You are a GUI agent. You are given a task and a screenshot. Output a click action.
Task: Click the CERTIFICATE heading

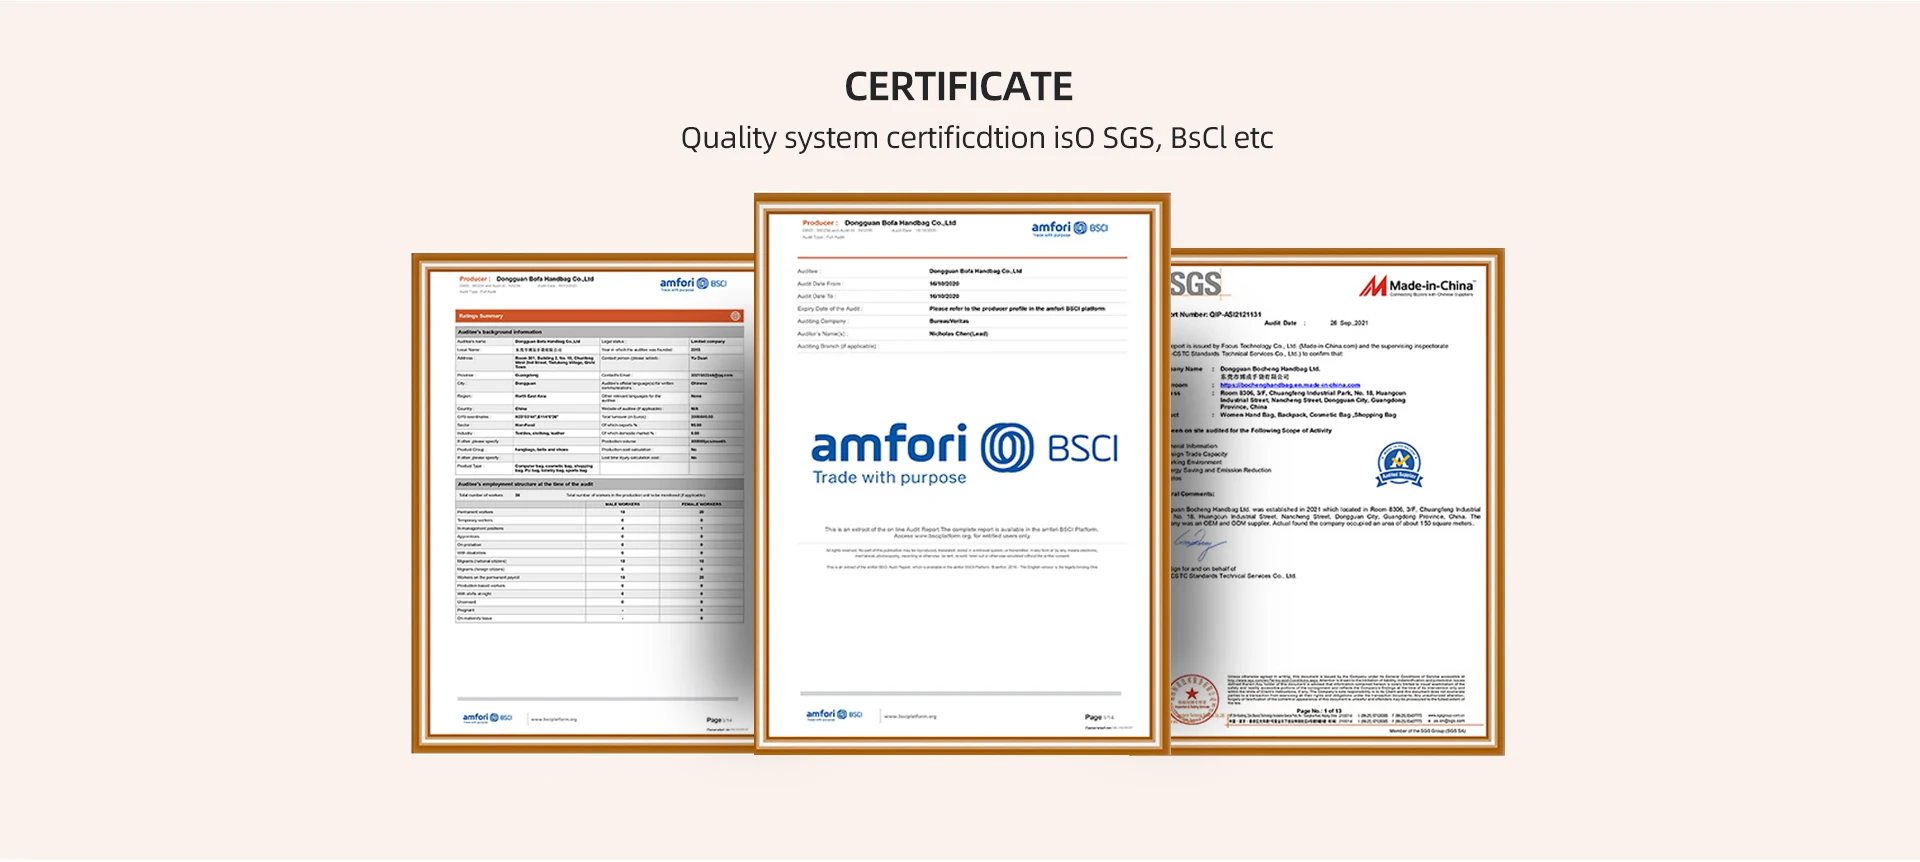tap(958, 87)
